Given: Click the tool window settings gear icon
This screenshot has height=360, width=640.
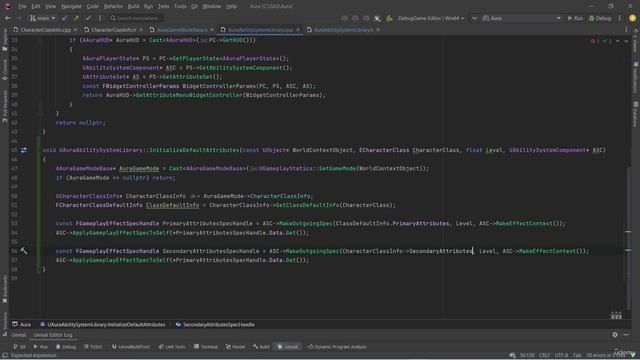Looking at the screenshot, I should pos(615,335).
